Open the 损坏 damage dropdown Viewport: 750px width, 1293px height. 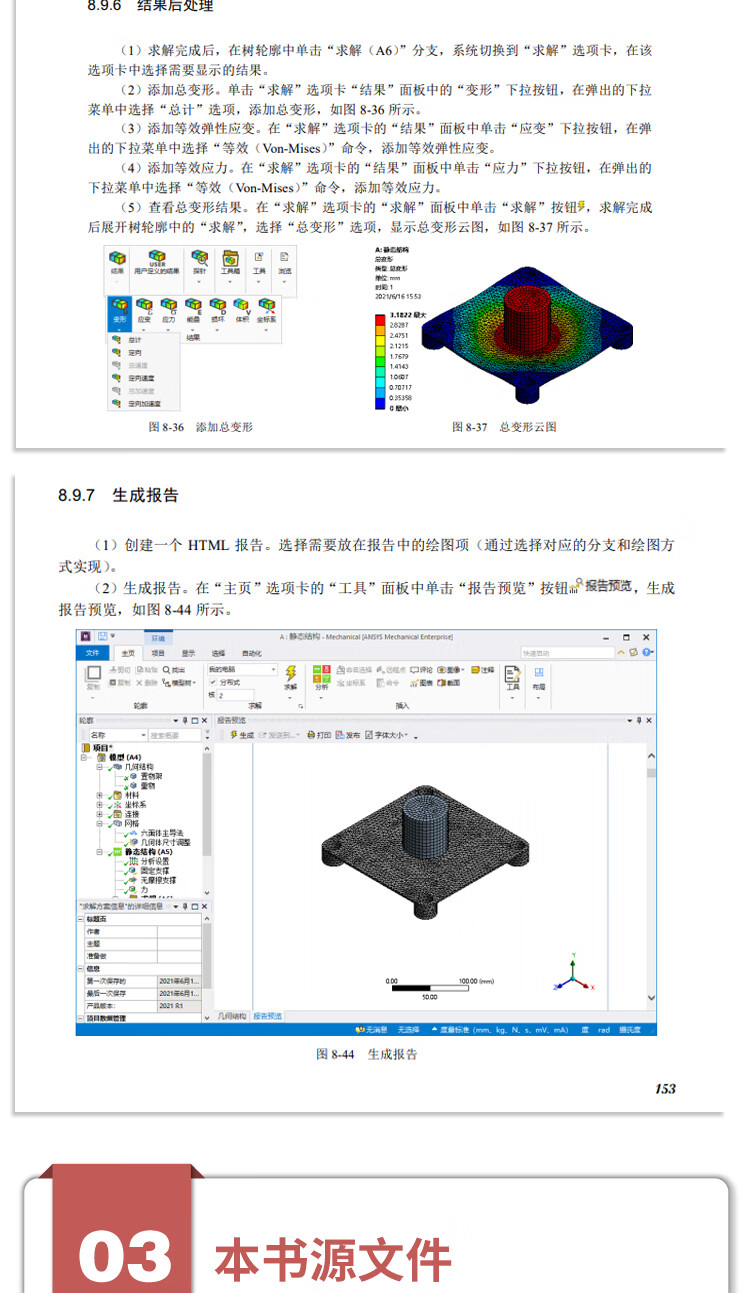(x=218, y=313)
